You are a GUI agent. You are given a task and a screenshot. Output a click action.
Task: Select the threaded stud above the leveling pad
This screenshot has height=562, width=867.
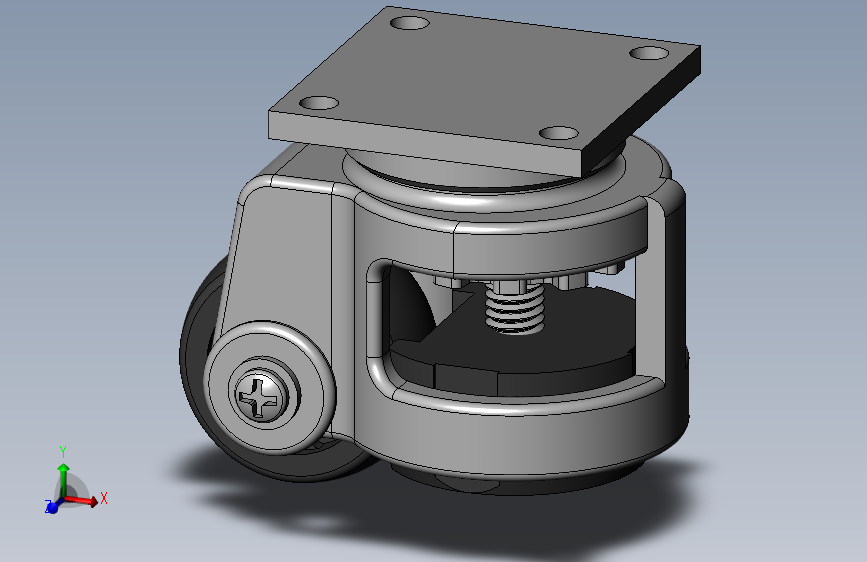tap(515, 311)
